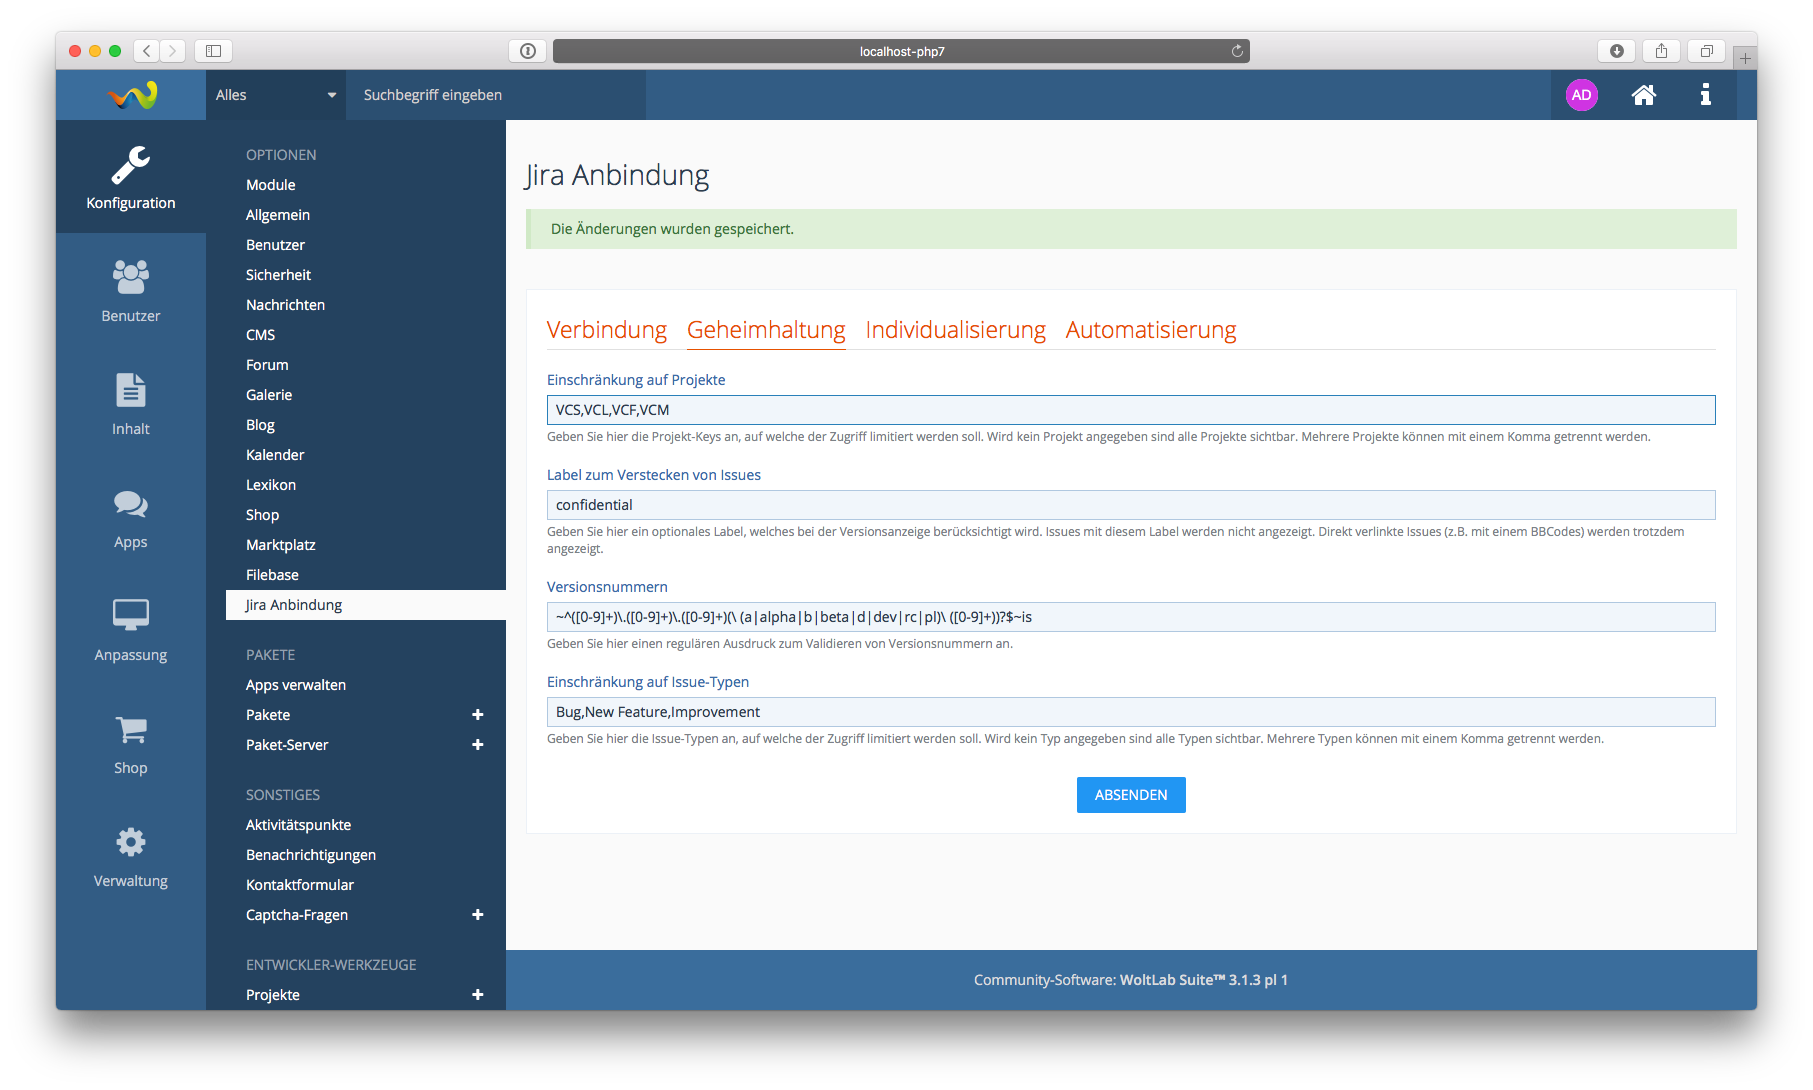Open Allgemein in the options menu
The image size is (1813, 1090).
(278, 215)
